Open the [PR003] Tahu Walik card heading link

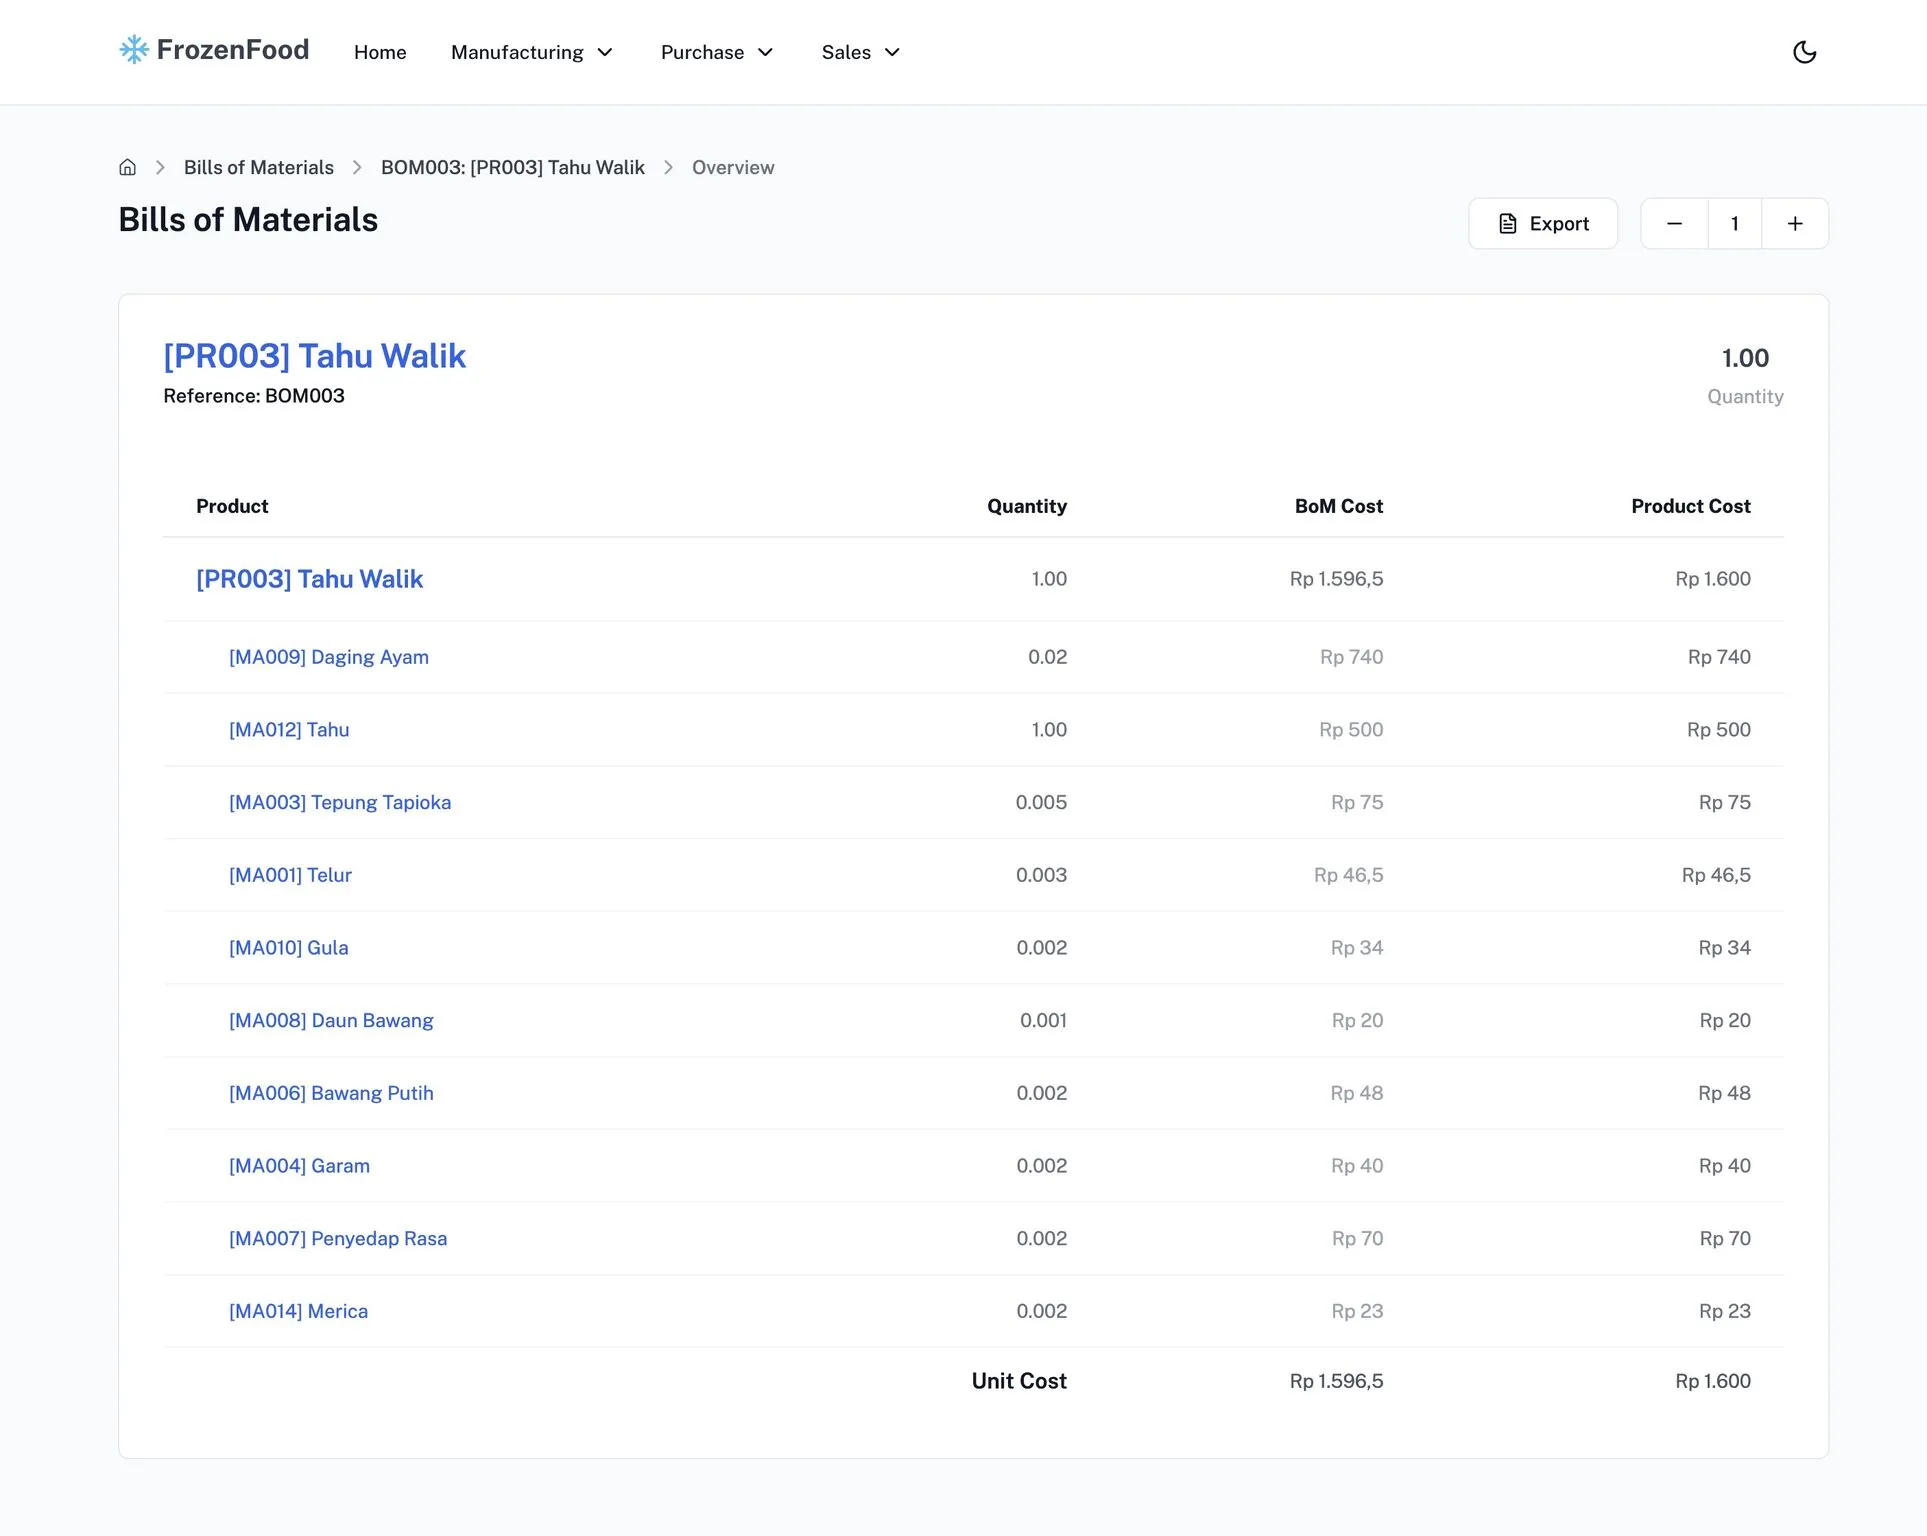315,356
